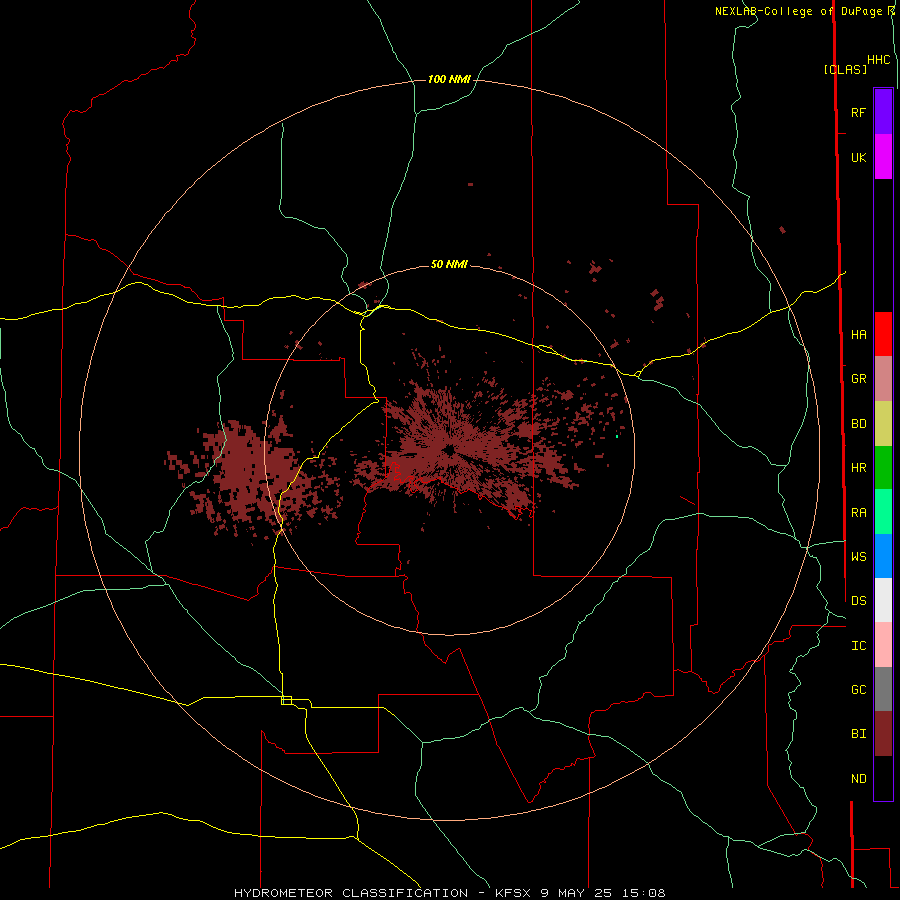Click the ND legend label
The width and height of the screenshot is (900, 900).
tap(858, 779)
